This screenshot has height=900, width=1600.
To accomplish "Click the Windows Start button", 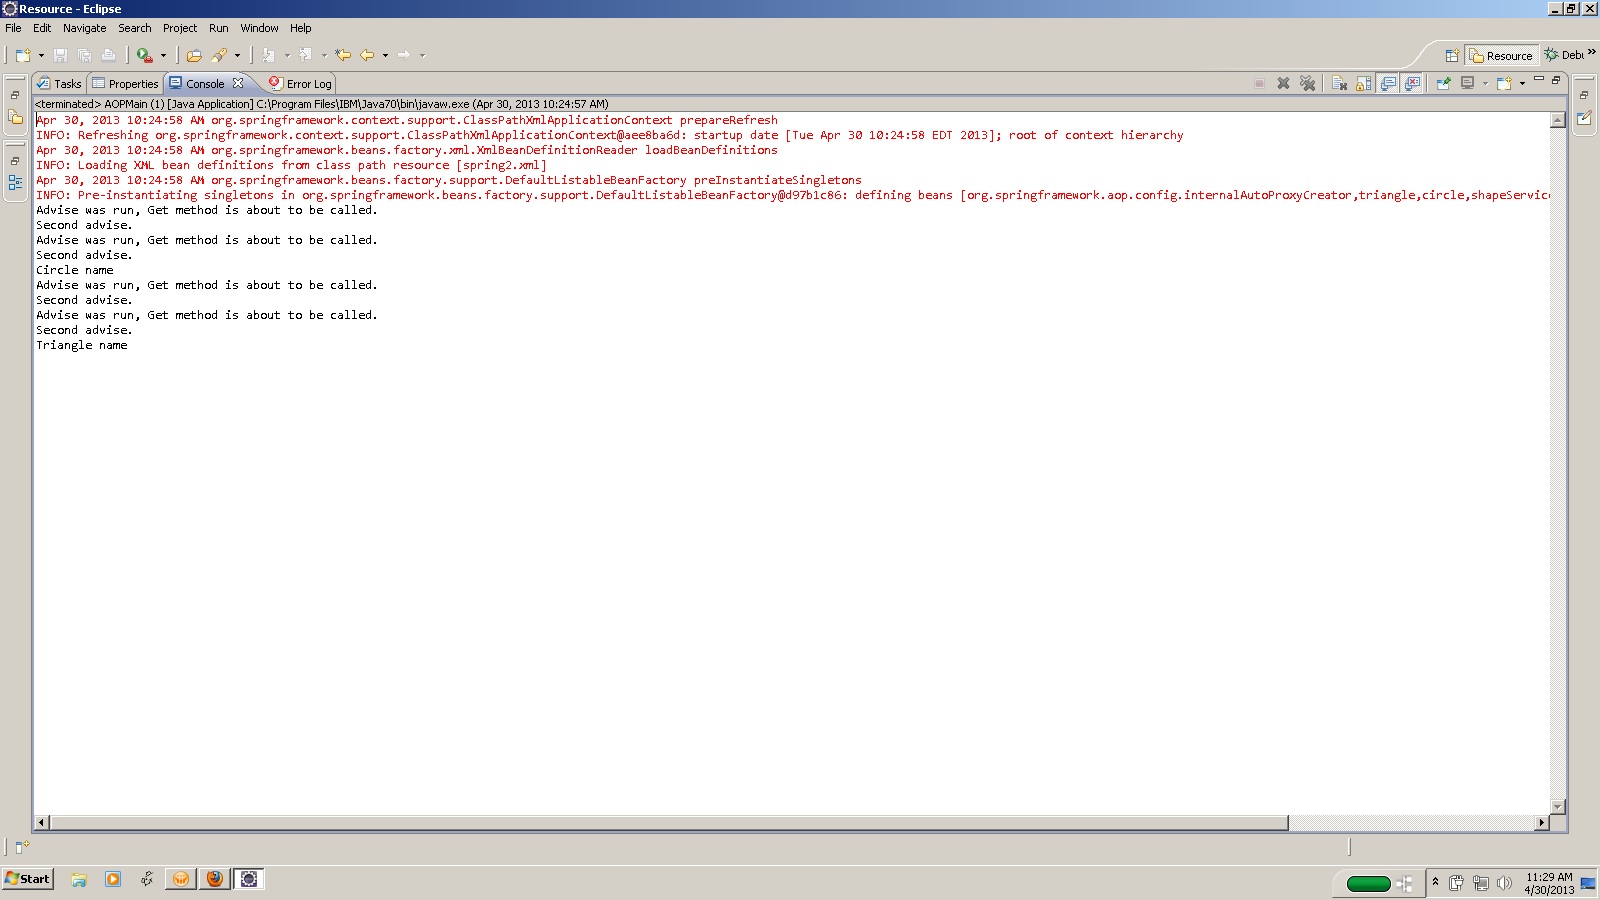I will point(28,879).
